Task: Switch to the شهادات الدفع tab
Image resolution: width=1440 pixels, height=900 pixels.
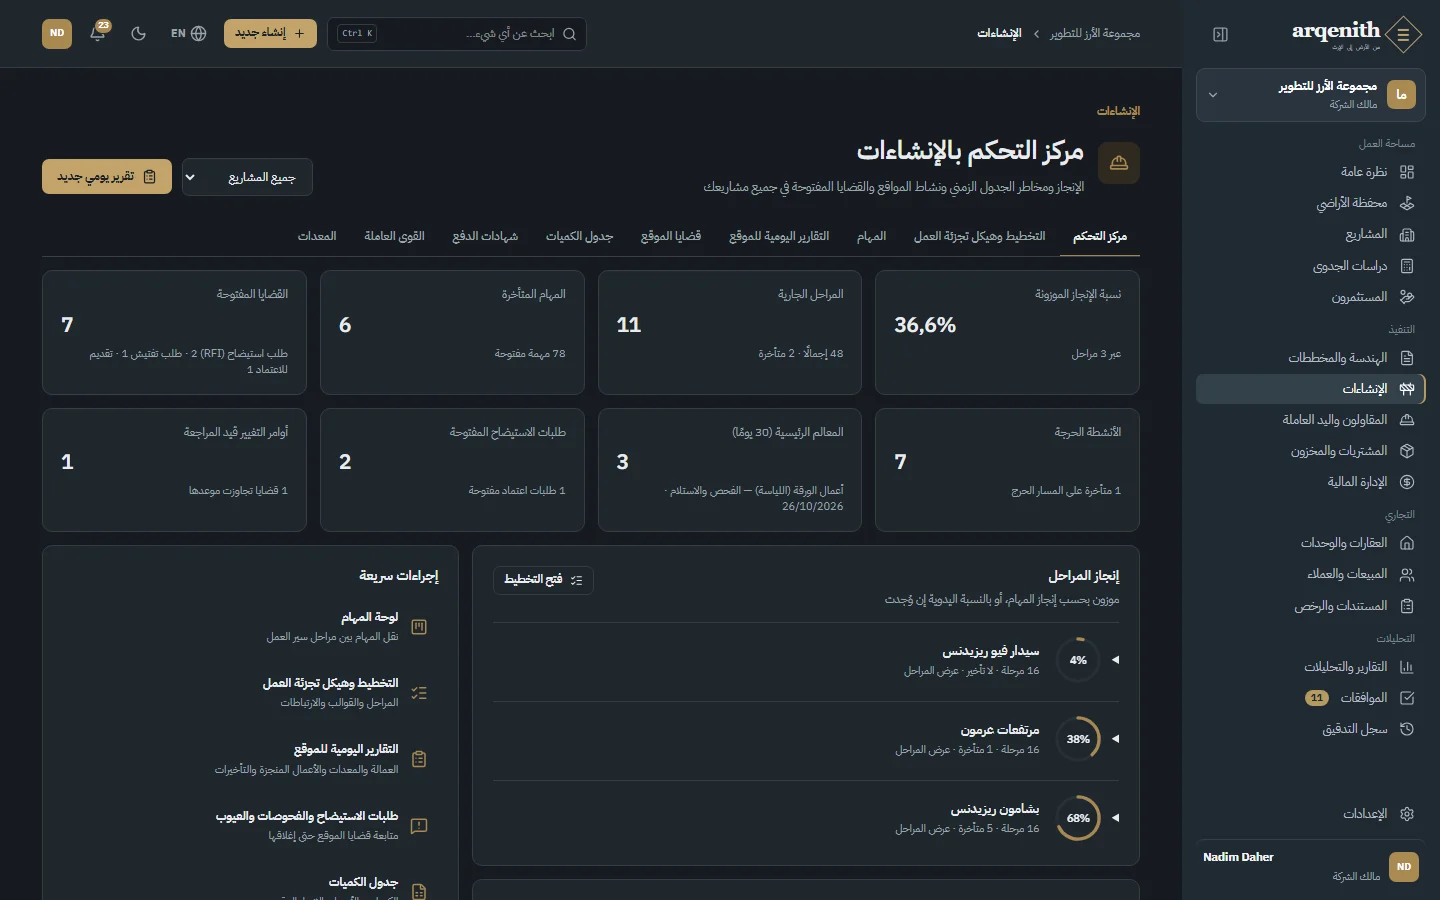Action: 485,237
